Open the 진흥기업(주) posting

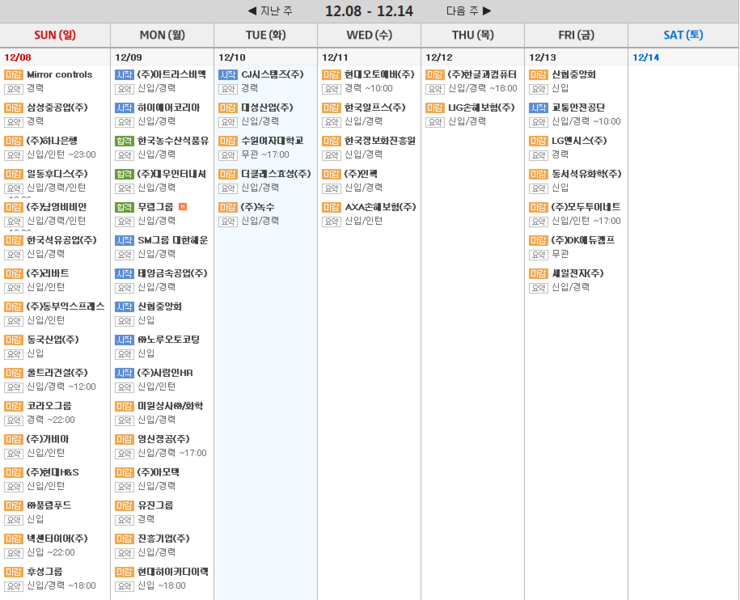163,539
